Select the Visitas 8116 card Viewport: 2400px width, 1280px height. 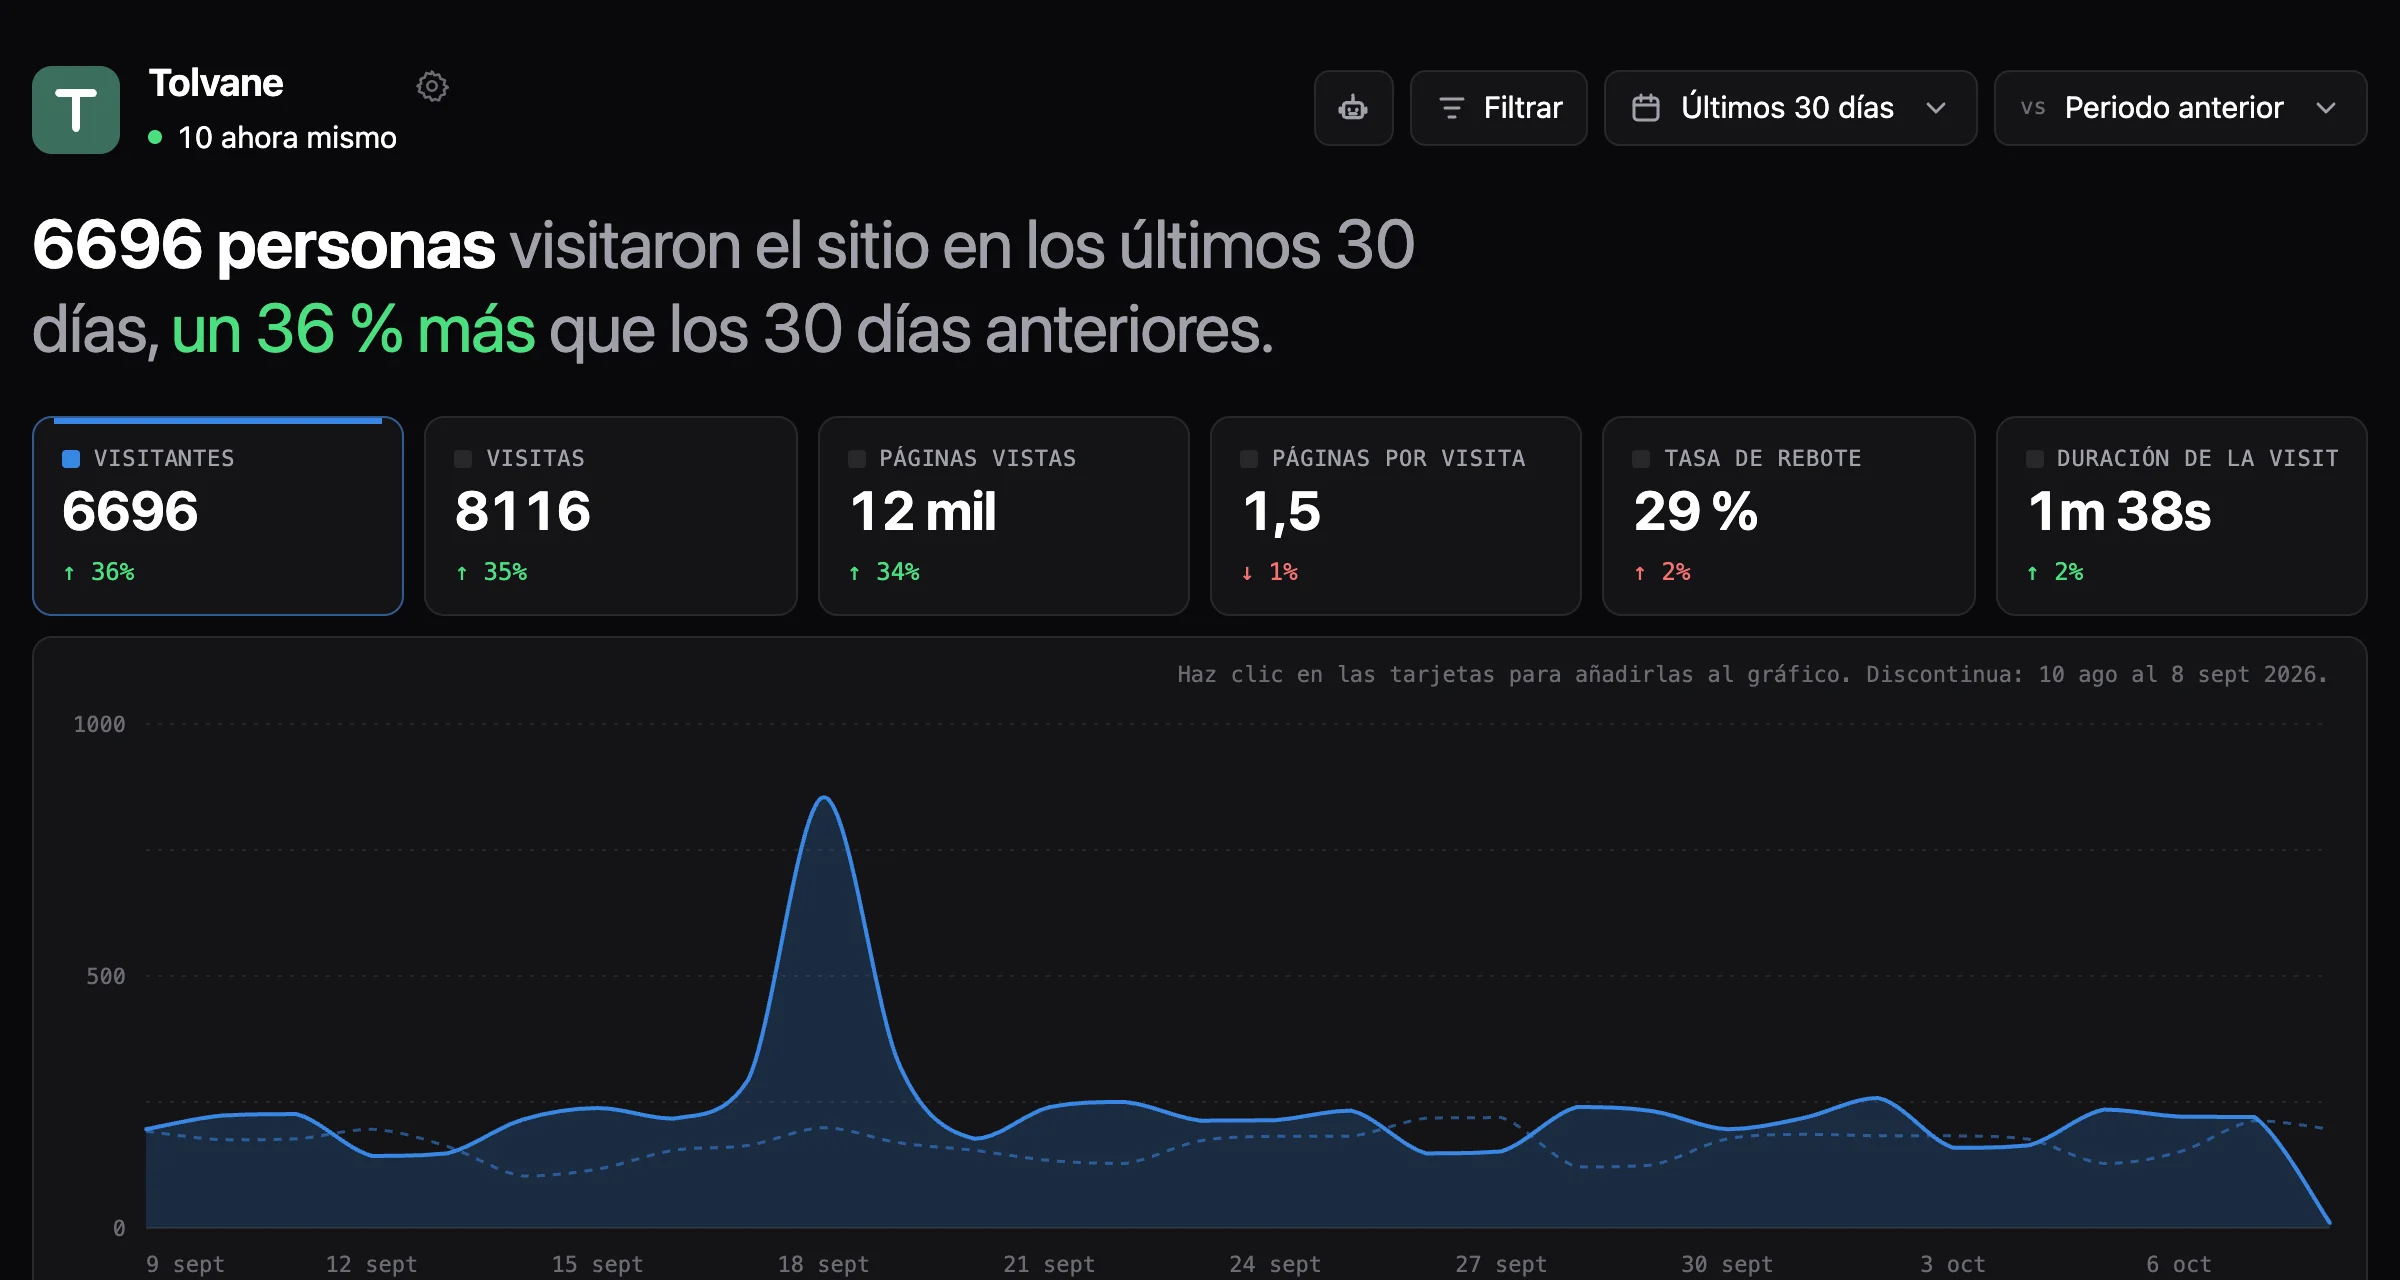click(x=611, y=516)
